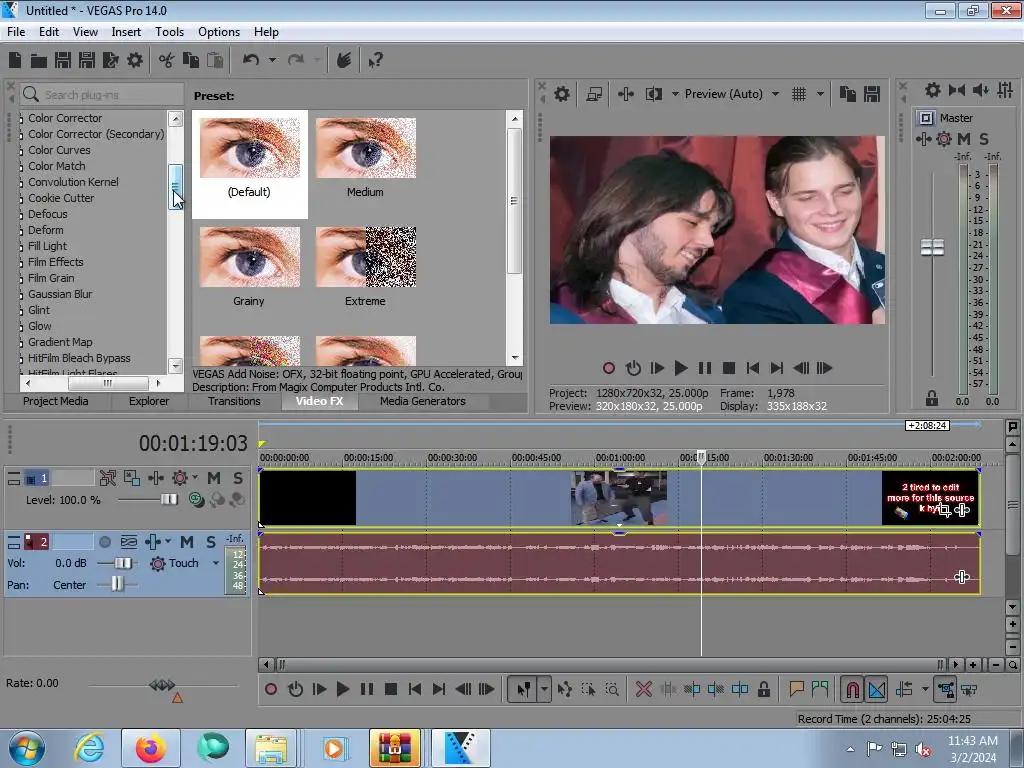Play the preview from cursor
This screenshot has height=768, width=1024.
[680, 368]
